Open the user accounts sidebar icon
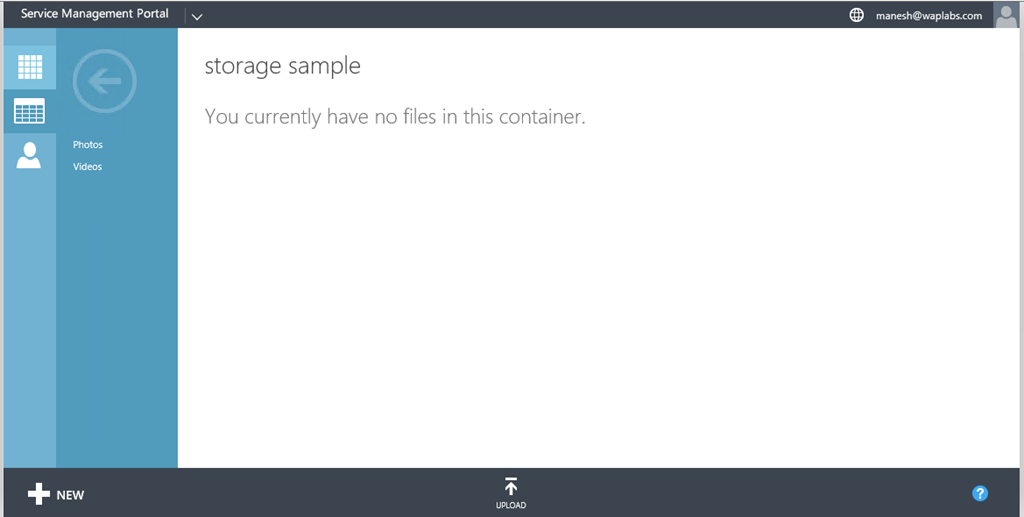 click(x=30, y=155)
